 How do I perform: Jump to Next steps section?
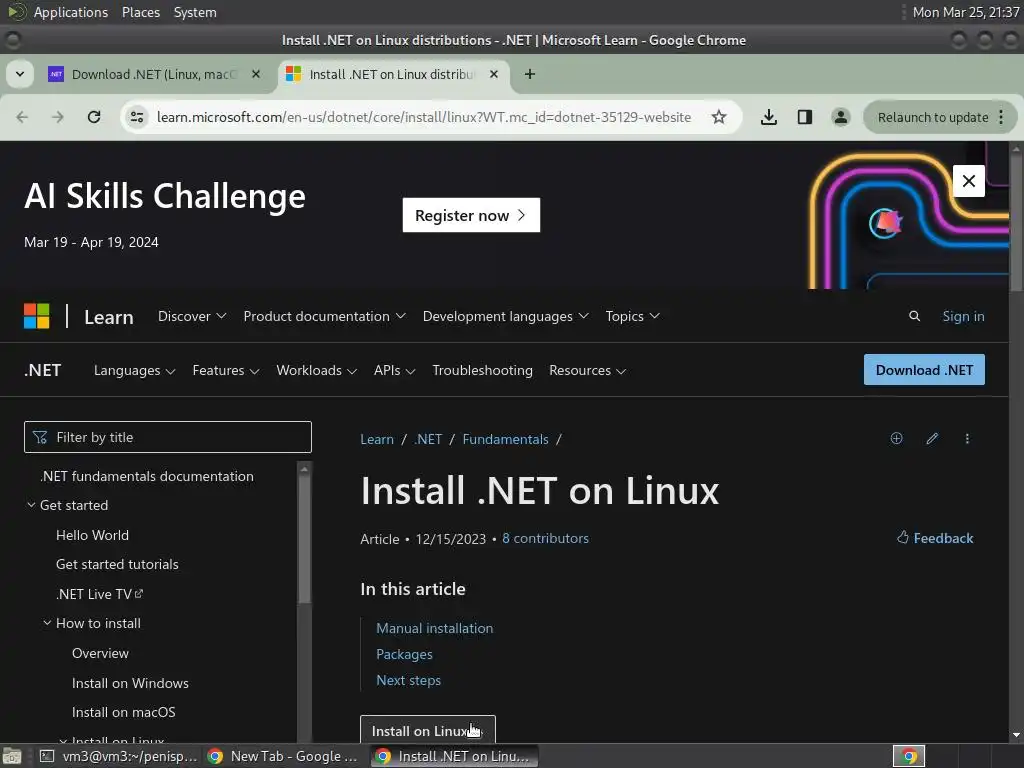pos(408,680)
